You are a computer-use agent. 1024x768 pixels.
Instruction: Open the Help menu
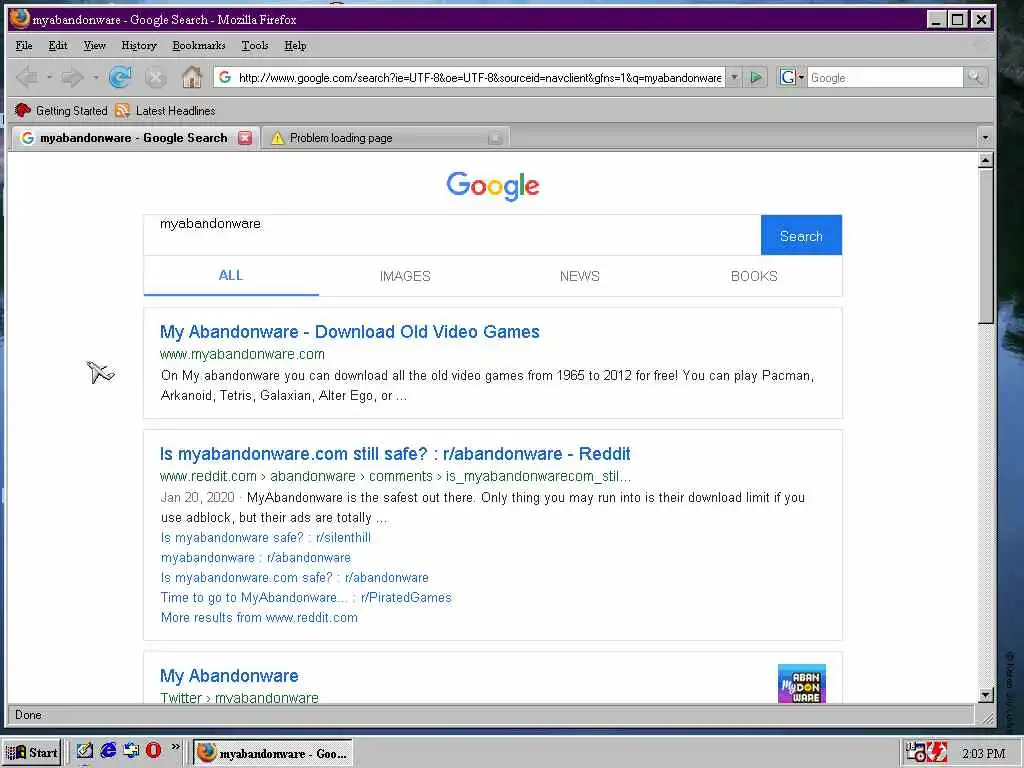point(295,46)
